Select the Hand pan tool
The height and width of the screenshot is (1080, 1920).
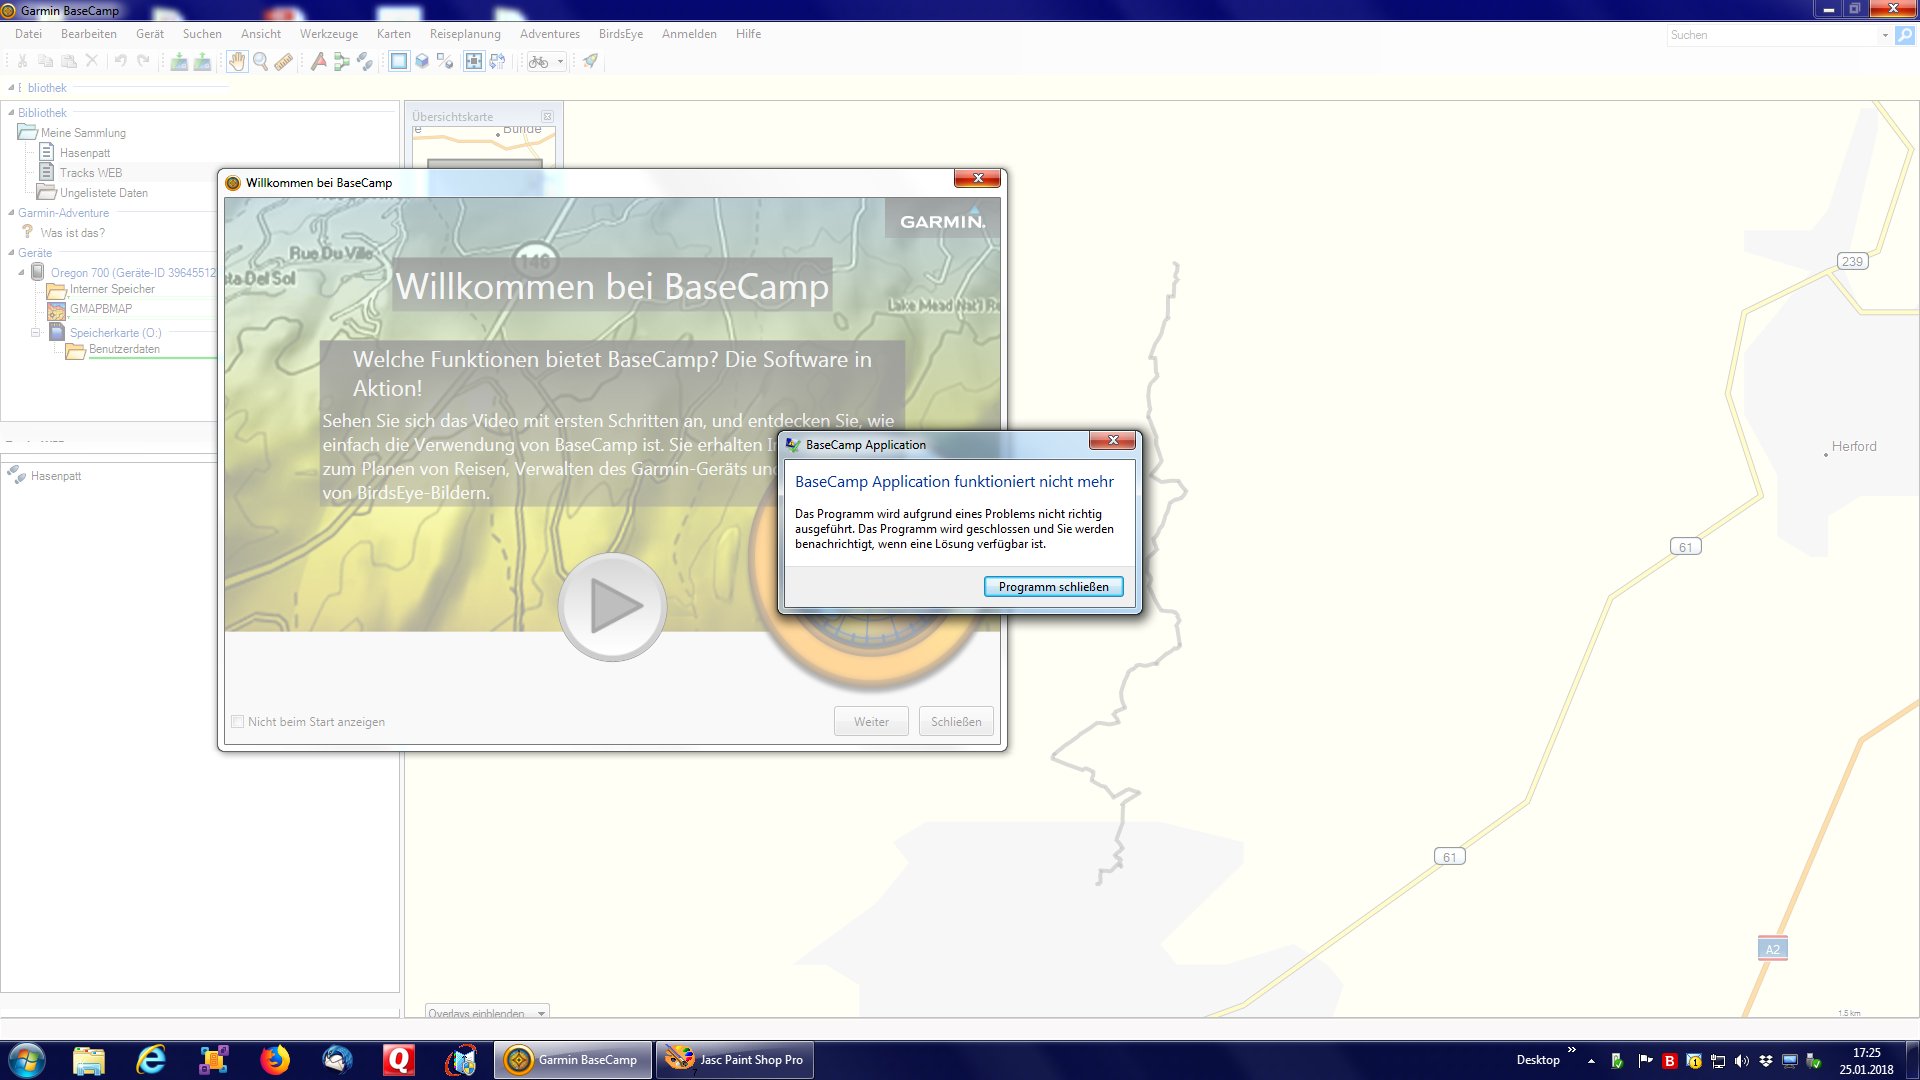[x=237, y=62]
